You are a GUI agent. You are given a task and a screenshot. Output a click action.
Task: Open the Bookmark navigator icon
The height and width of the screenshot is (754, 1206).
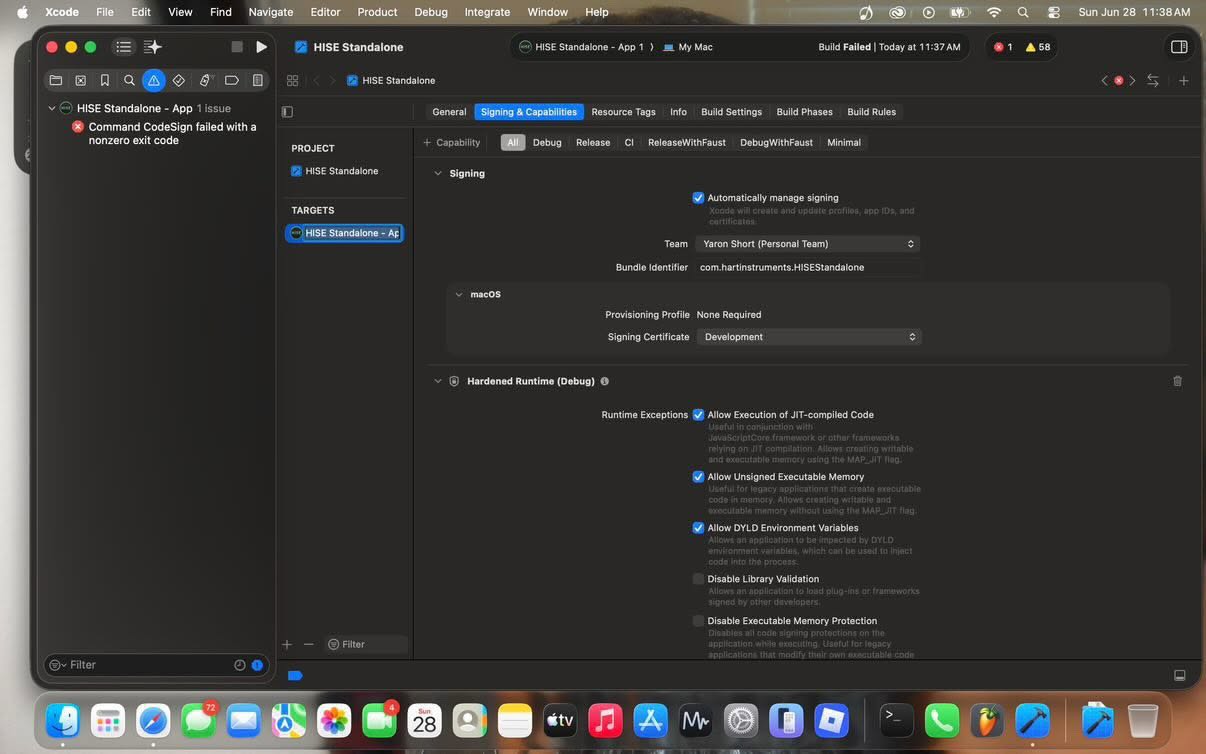pos(105,80)
